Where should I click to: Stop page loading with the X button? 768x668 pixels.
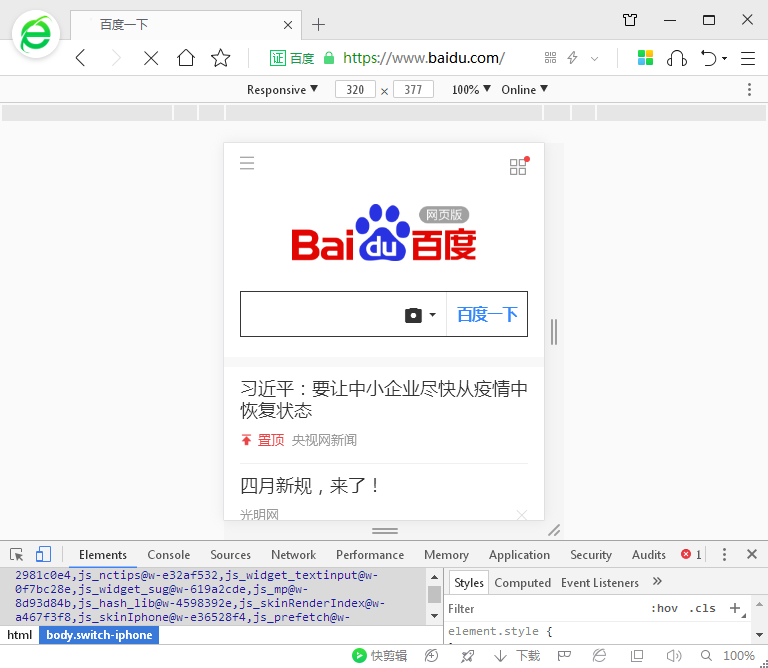point(151,58)
